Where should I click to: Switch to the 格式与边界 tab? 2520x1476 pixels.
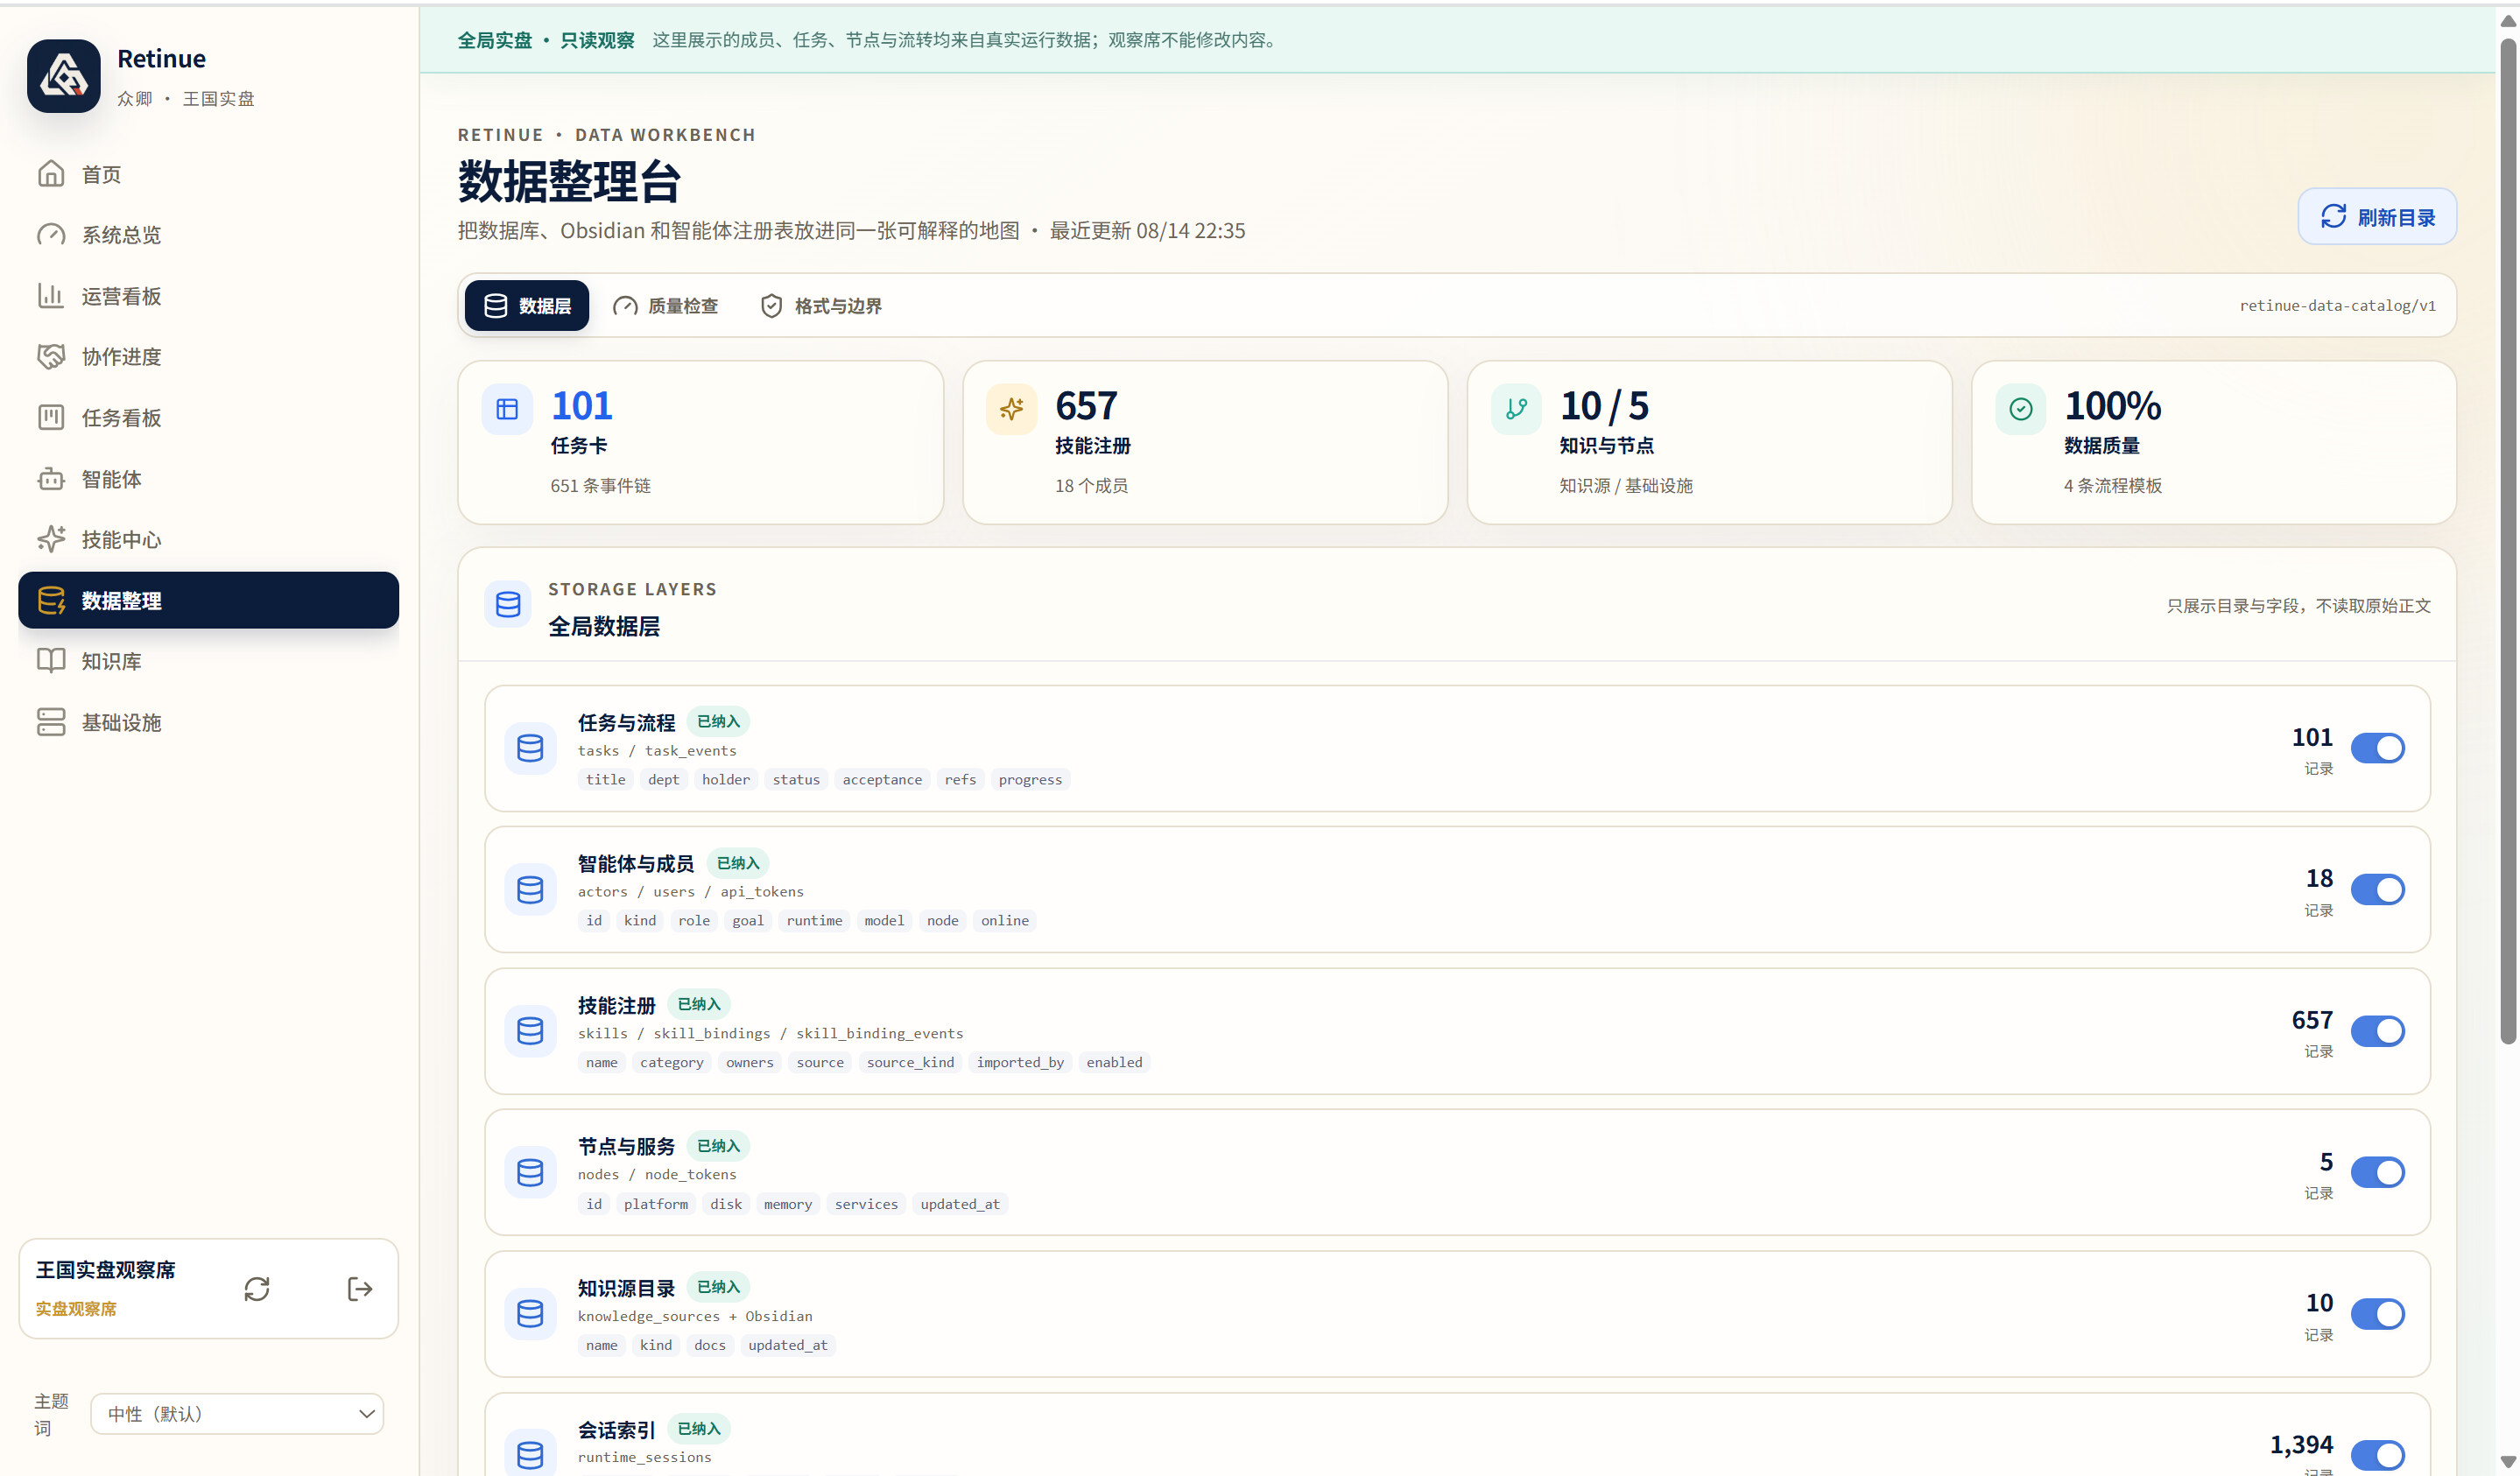pos(822,306)
